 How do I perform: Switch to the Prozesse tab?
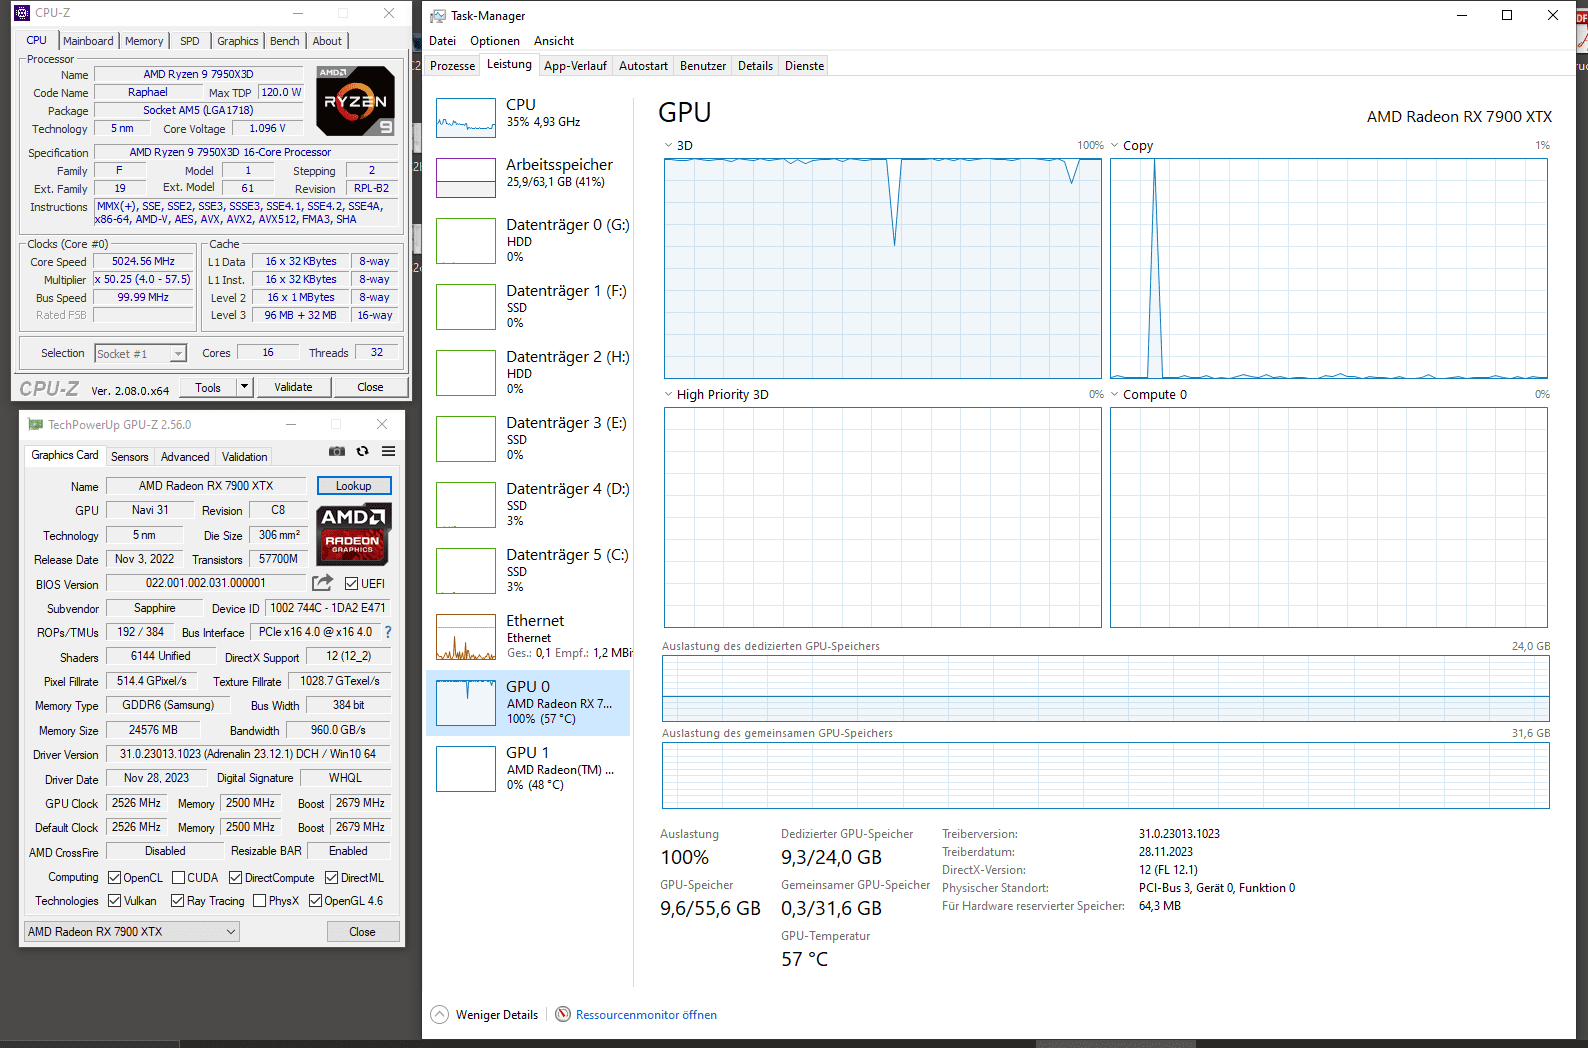click(x=453, y=66)
